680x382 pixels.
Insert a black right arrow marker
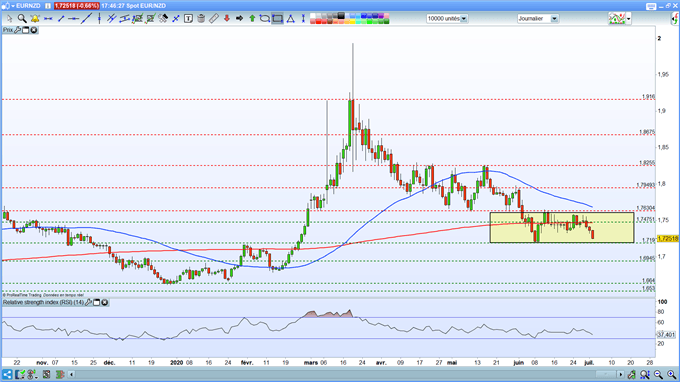(x=239, y=19)
